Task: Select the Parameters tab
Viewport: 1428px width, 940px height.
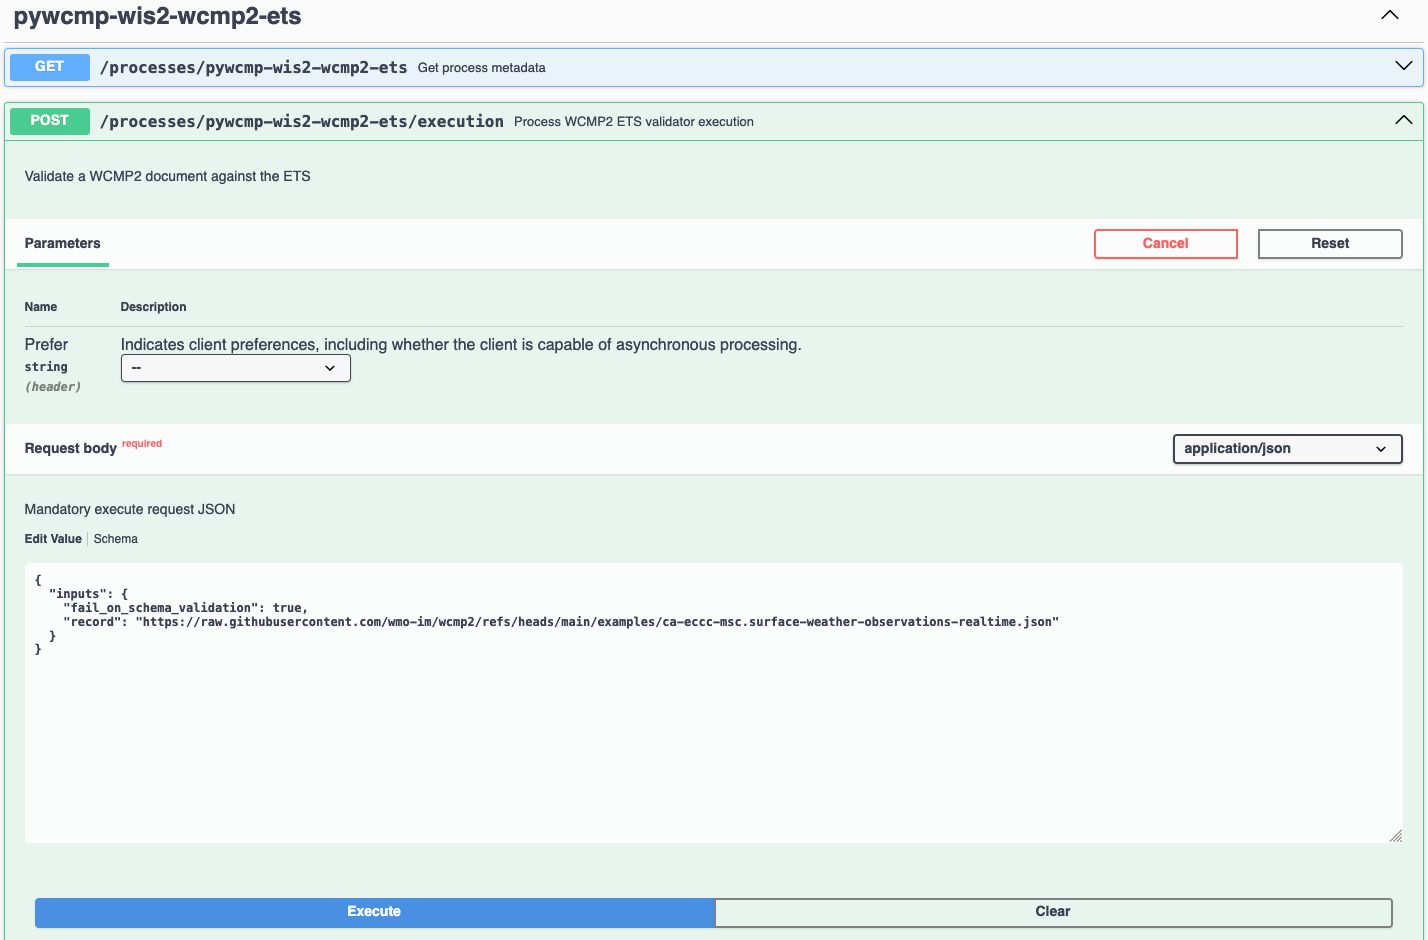Action: 62,243
